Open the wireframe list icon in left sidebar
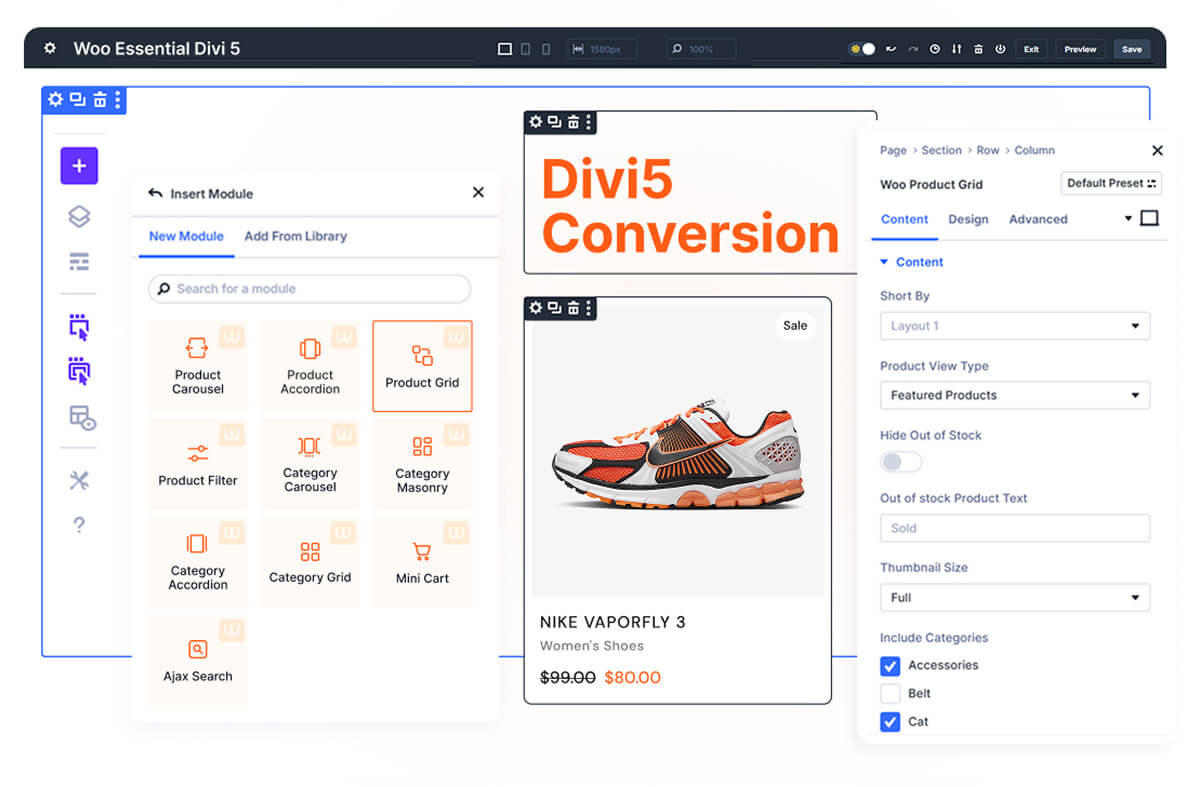The width and height of the screenshot is (1201, 787). point(79,262)
